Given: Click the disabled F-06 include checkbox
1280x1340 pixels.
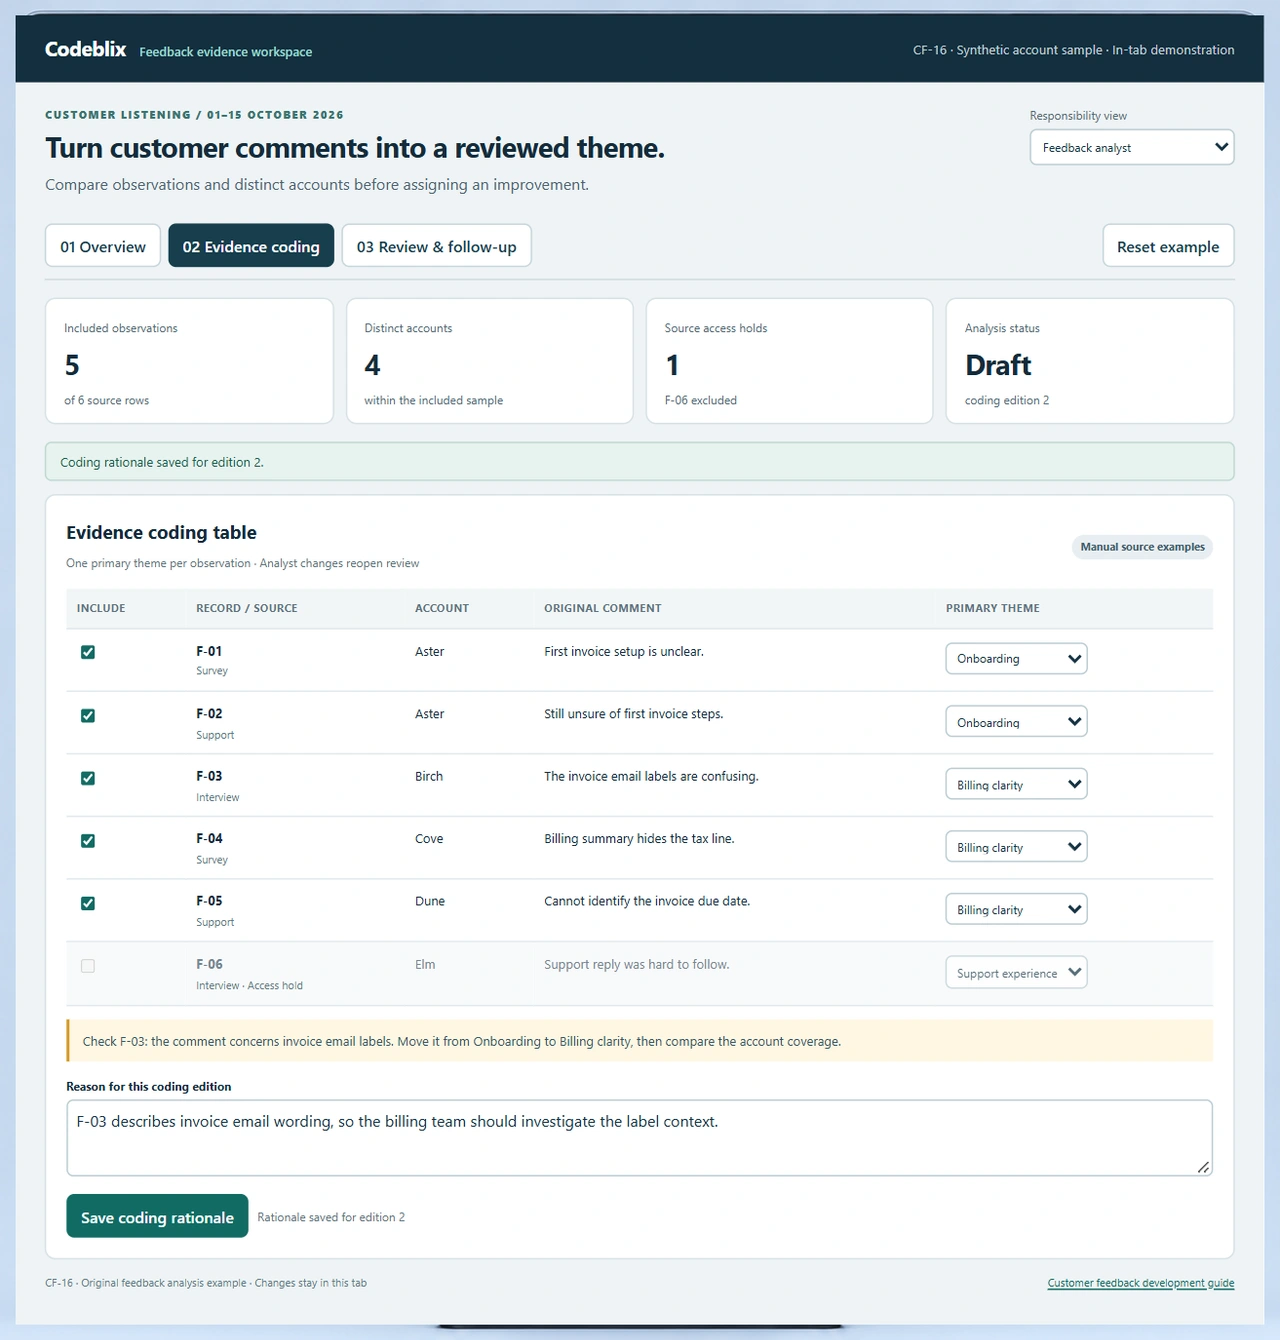Looking at the screenshot, I should (88, 966).
